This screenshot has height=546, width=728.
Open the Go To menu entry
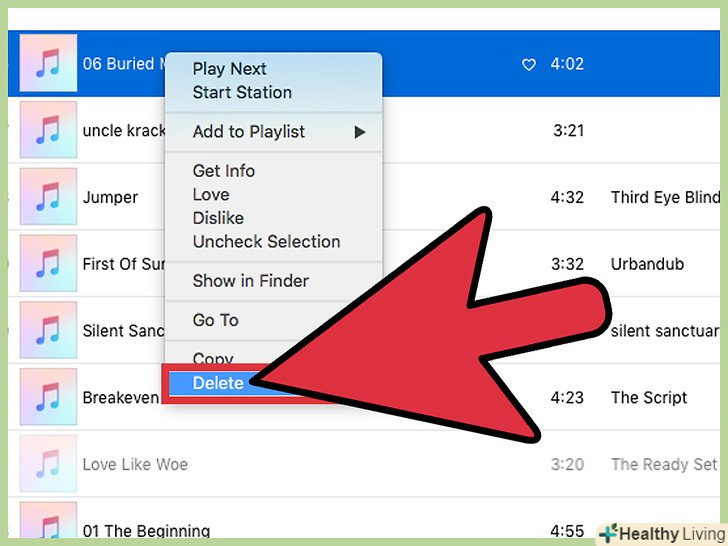coord(216,320)
